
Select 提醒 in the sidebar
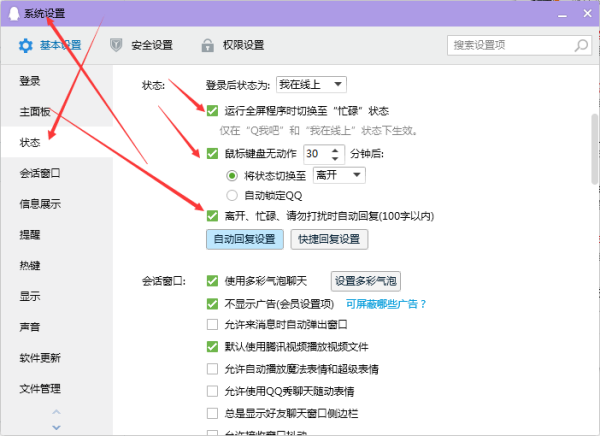(57, 235)
